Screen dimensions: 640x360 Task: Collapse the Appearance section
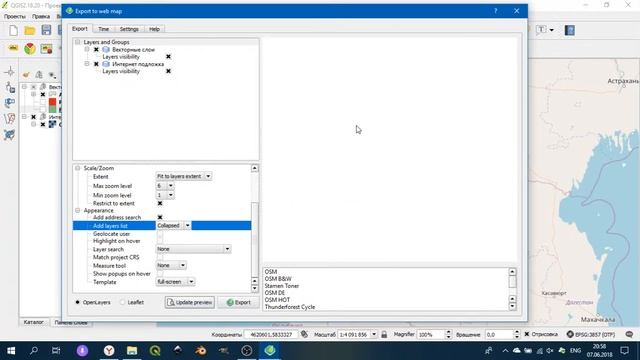pyautogui.click(x=78, y=211)
